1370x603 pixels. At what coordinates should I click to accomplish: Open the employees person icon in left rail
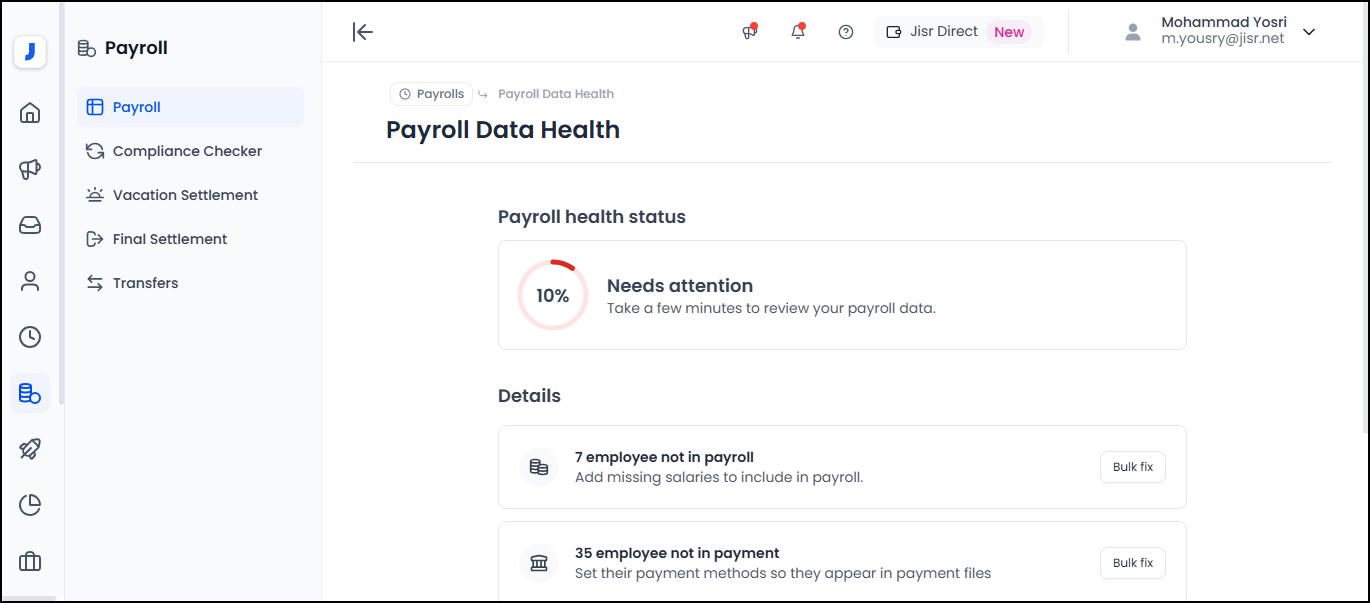click(x=30, y=281)
